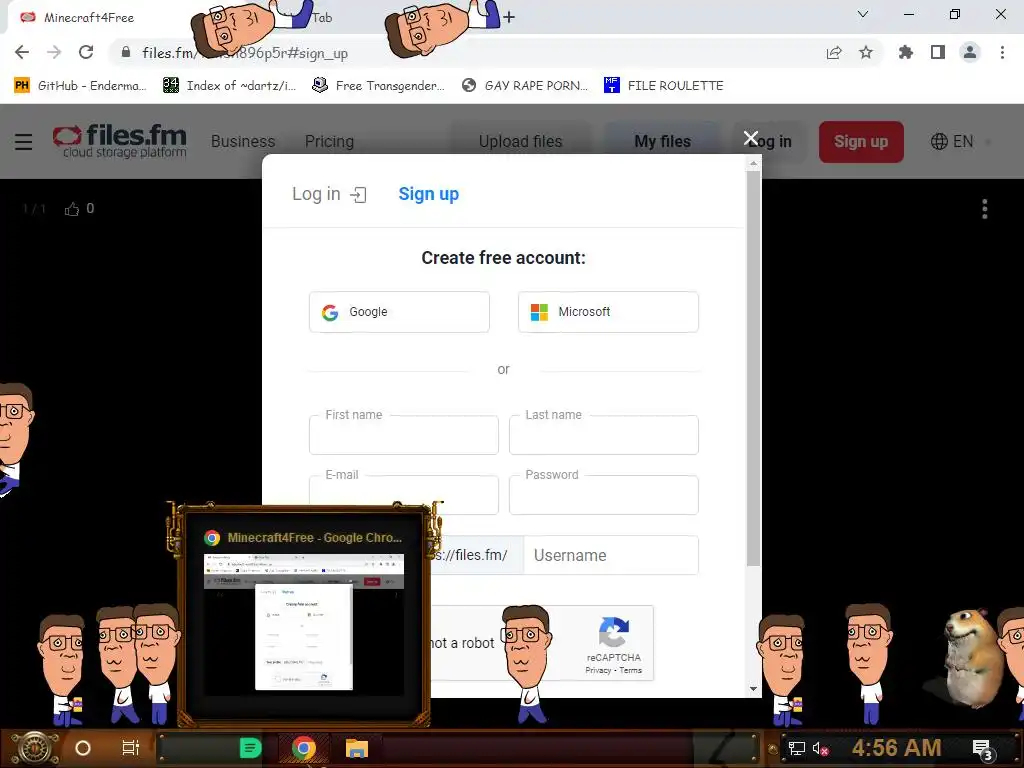Click Upload files button
The height and width of the screenshot is (768, 1024).
point(520,141)
